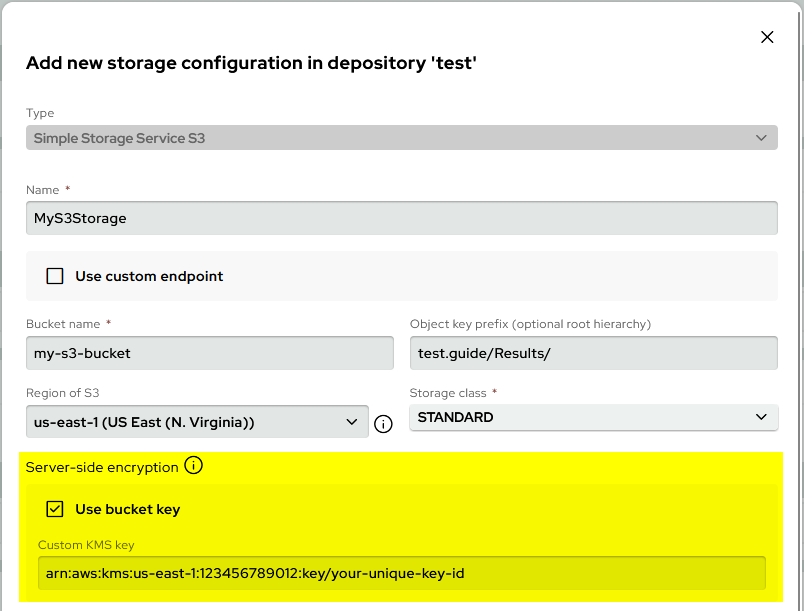This screenshot has height=611, width=804.
Task: Uncheck the Use bucket key checkbox
Action: pos(55,509)
